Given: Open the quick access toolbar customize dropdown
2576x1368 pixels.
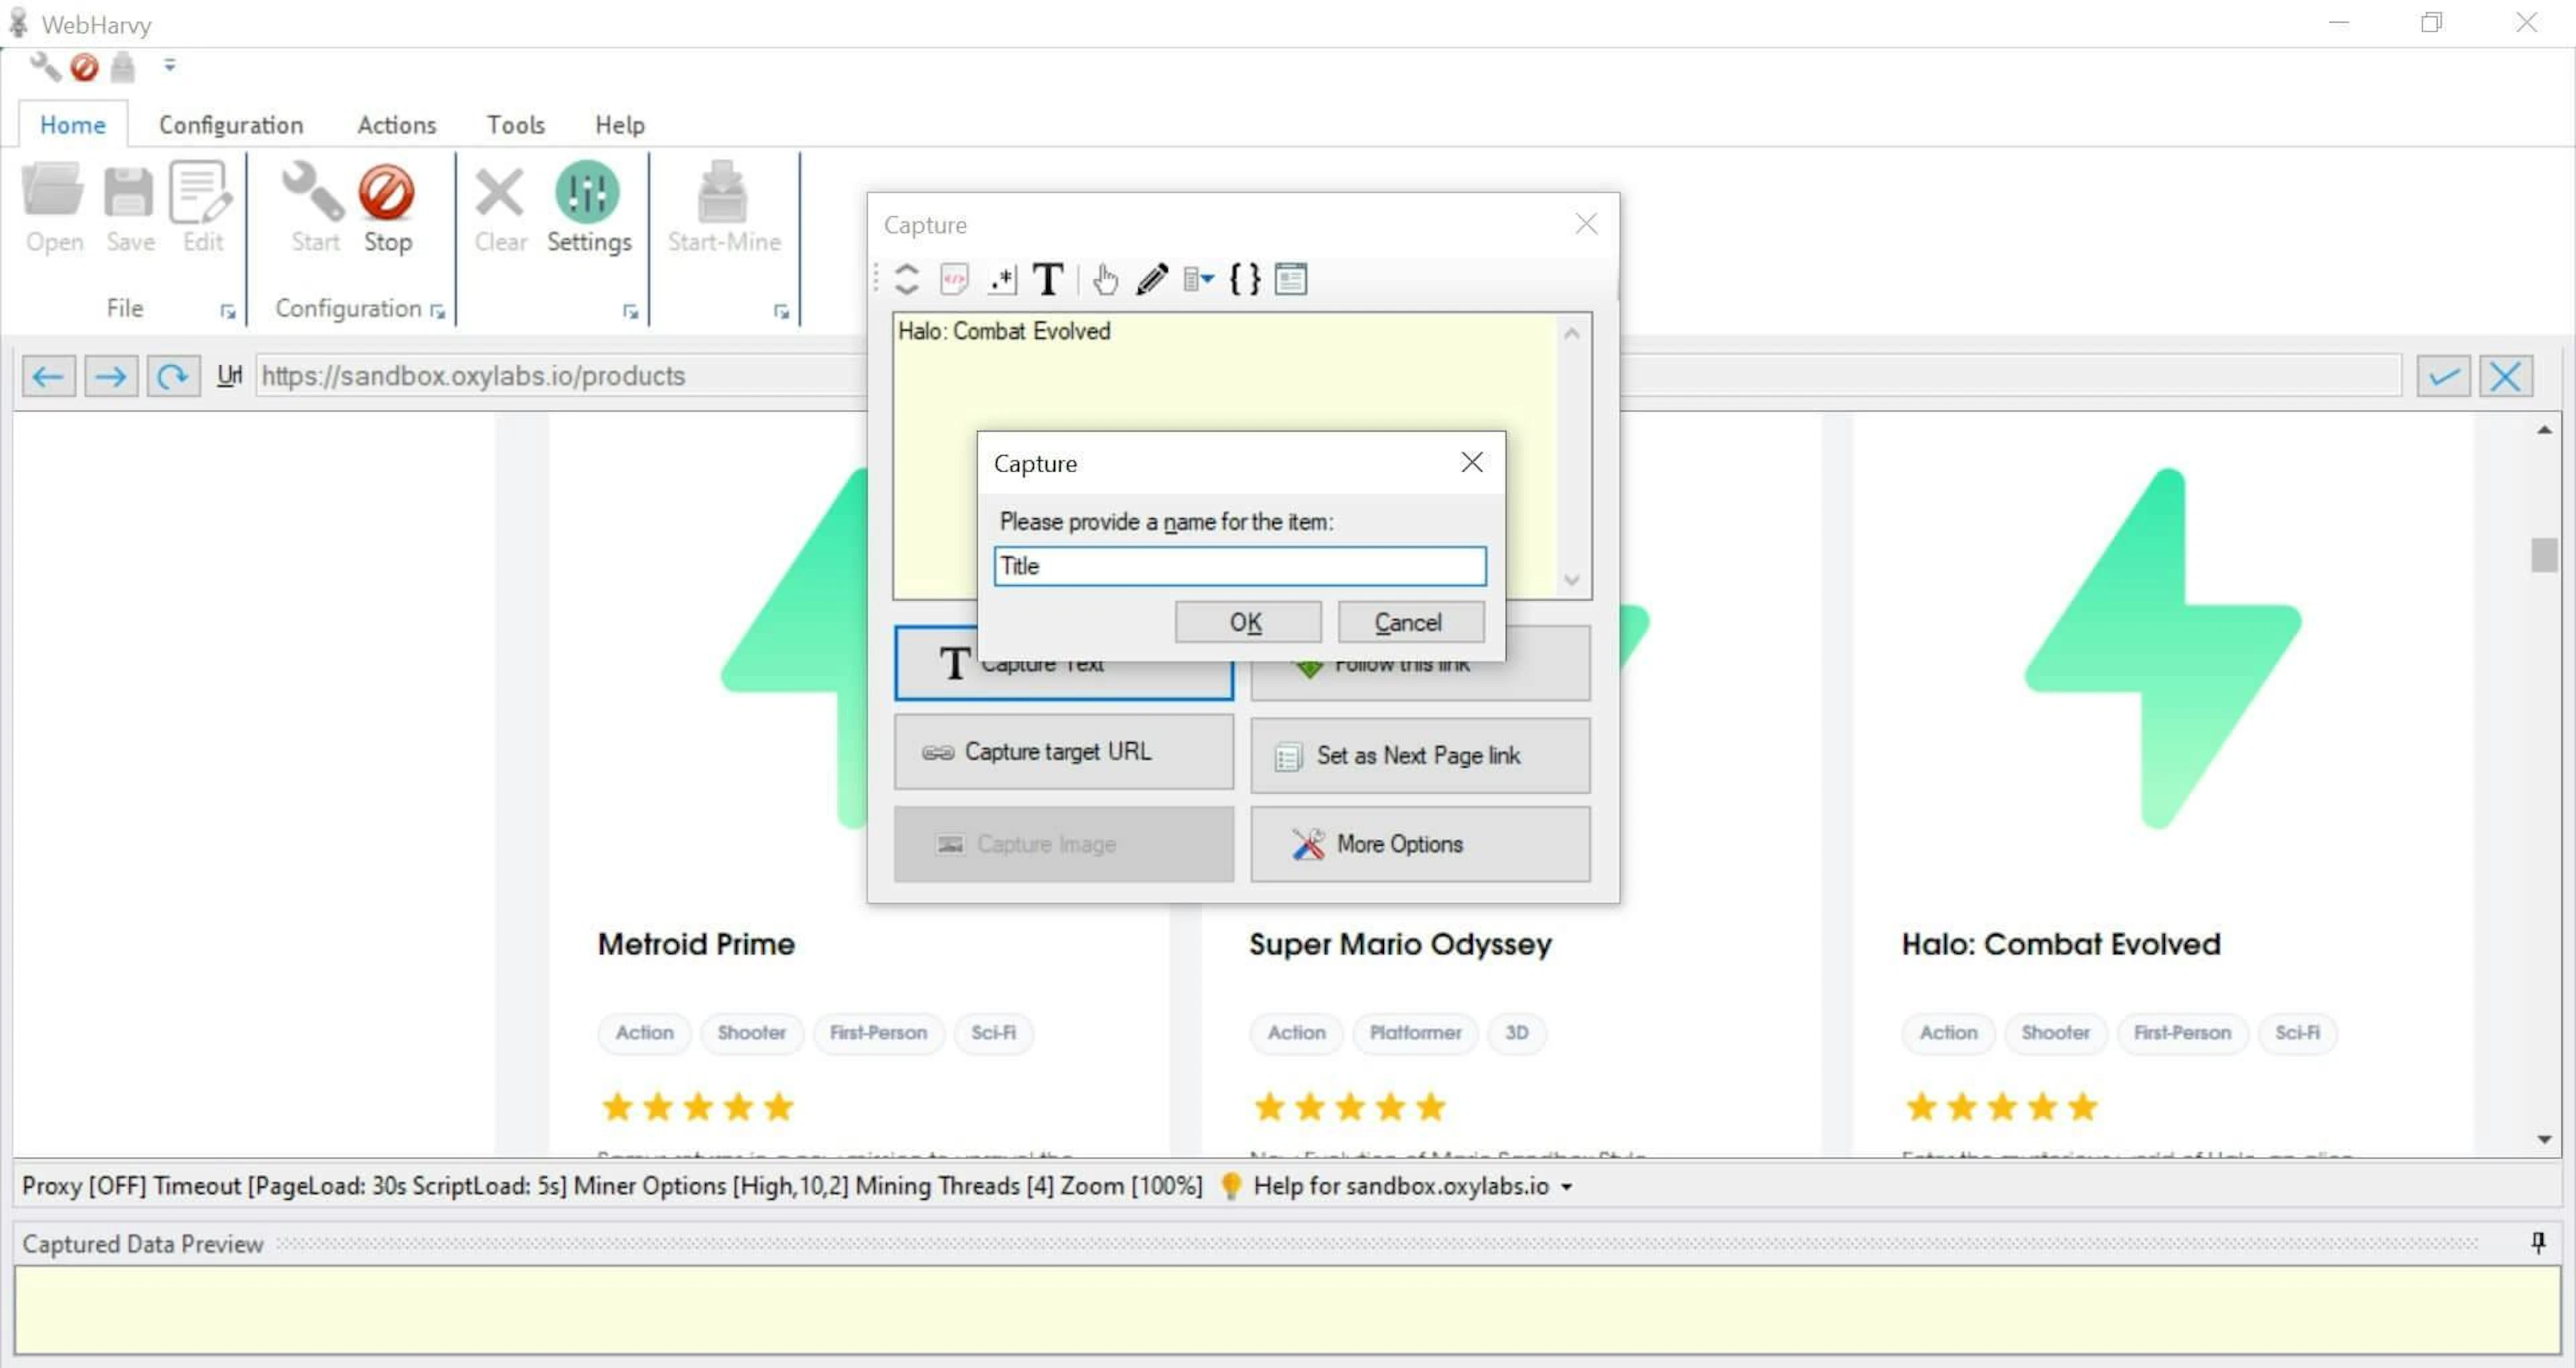Looking at the screenshot, I should coord(170,66).
